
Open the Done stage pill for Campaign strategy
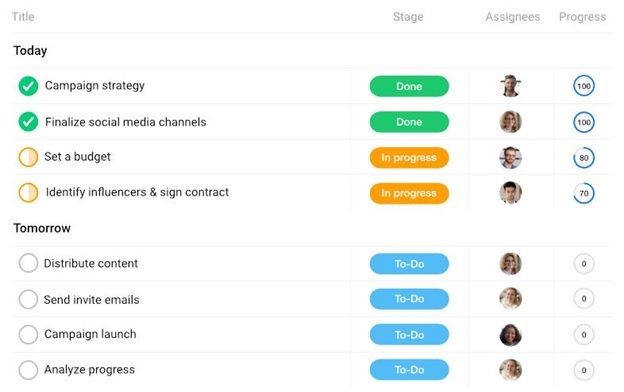(x=409, y=86)
